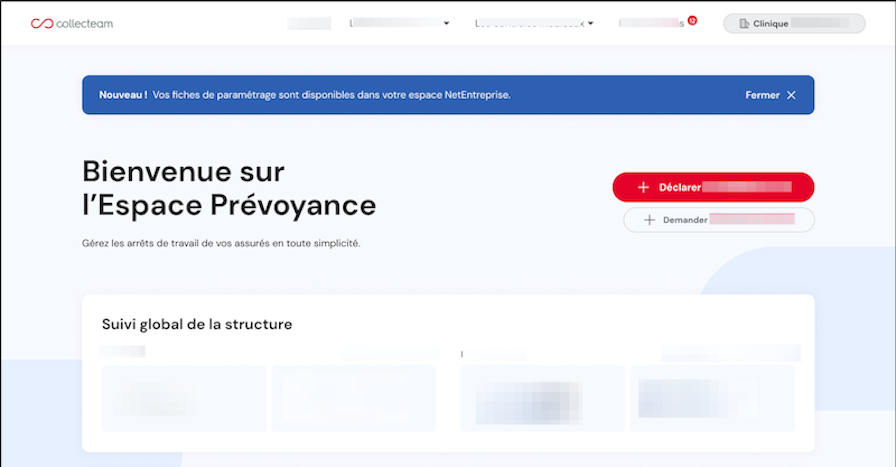Select the second card in Suivi global
This screenshot has height=467, width=896.
[354, 398]
